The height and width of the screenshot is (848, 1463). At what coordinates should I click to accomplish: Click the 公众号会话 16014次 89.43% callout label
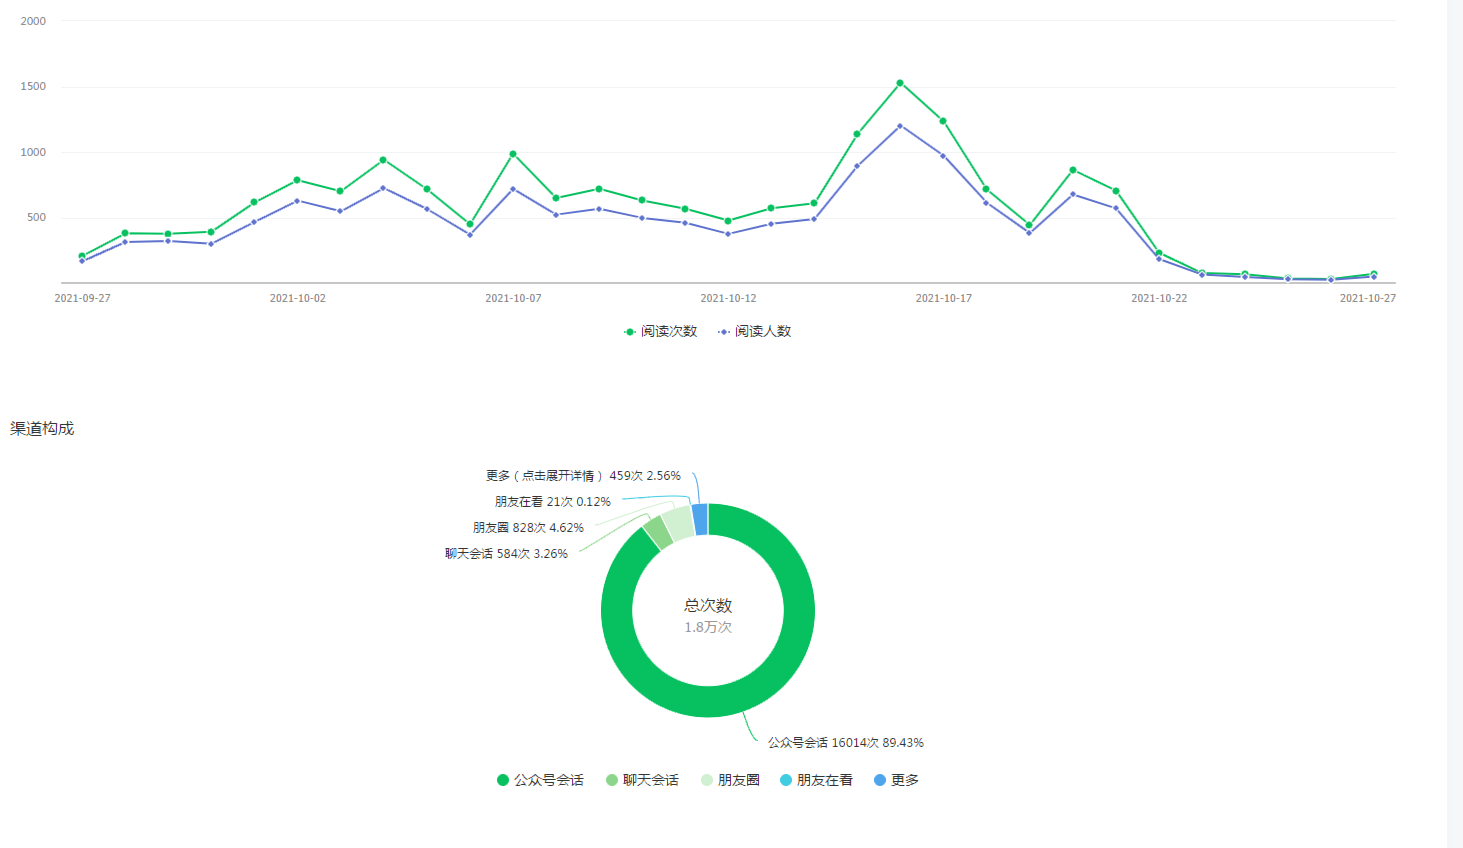pos(845,743)
